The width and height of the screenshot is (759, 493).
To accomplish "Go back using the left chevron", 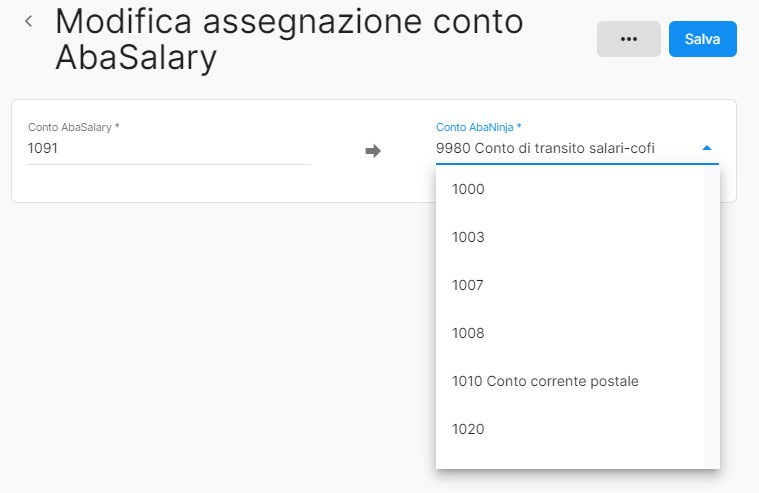I will tap(29, 21).
